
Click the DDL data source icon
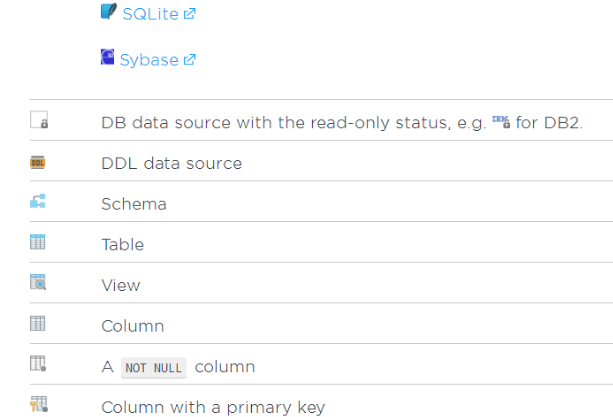(x=39, y=162)
